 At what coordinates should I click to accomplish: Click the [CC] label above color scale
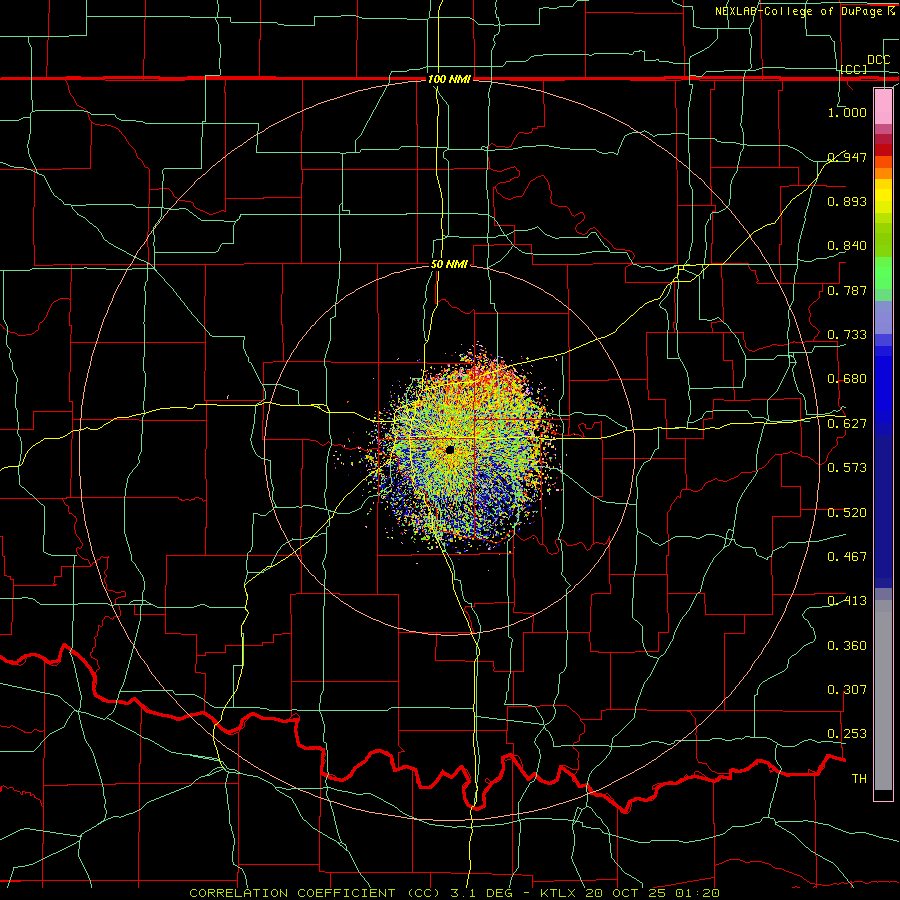pyautogui.click(x=854, y=69)
